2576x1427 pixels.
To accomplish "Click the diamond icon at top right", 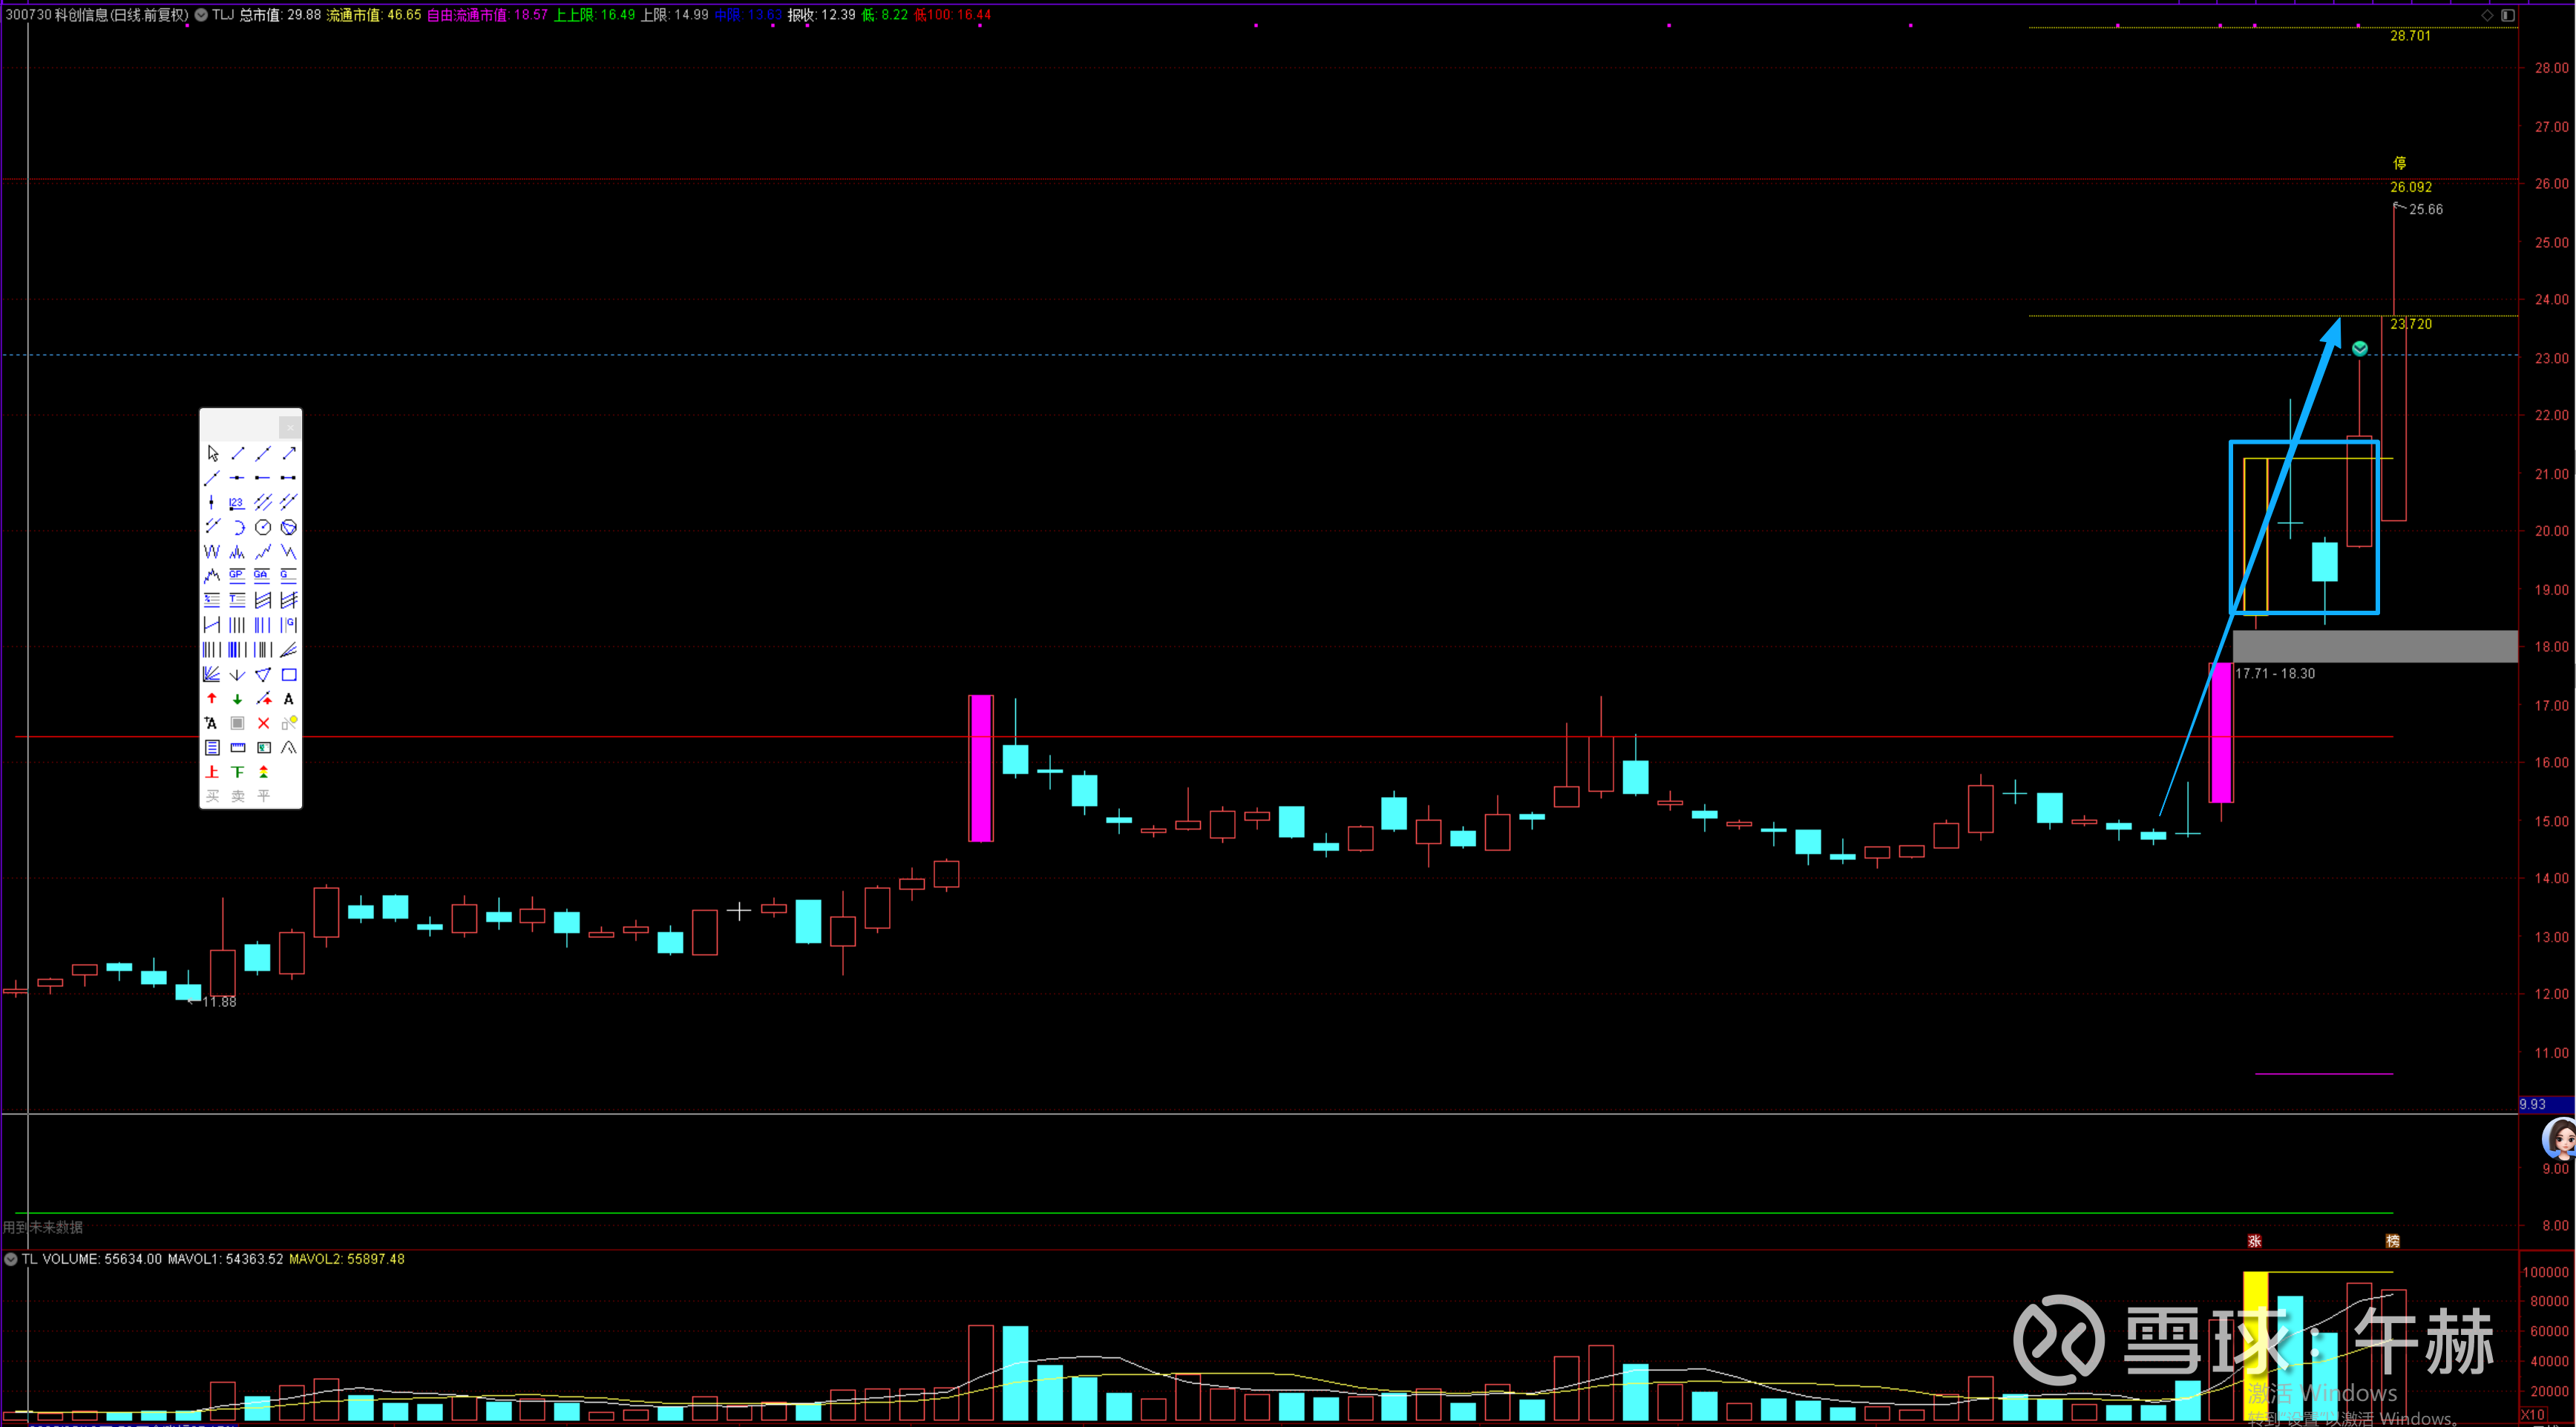I will pyautogui.click(x=2487, y=15).
